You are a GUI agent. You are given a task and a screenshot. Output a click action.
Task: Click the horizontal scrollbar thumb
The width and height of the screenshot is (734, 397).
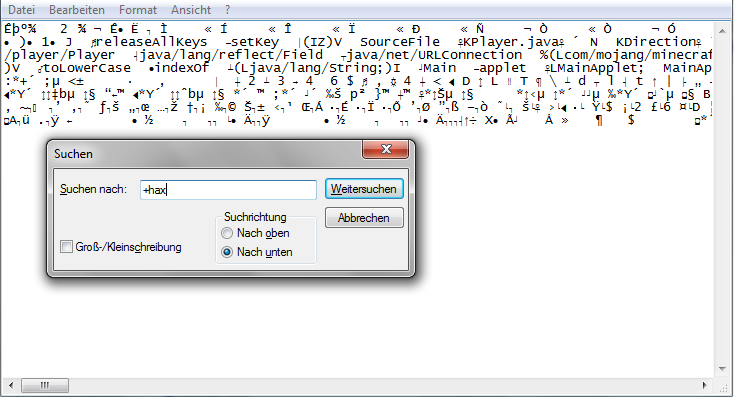pyautogui.click(x=45, y=385)
